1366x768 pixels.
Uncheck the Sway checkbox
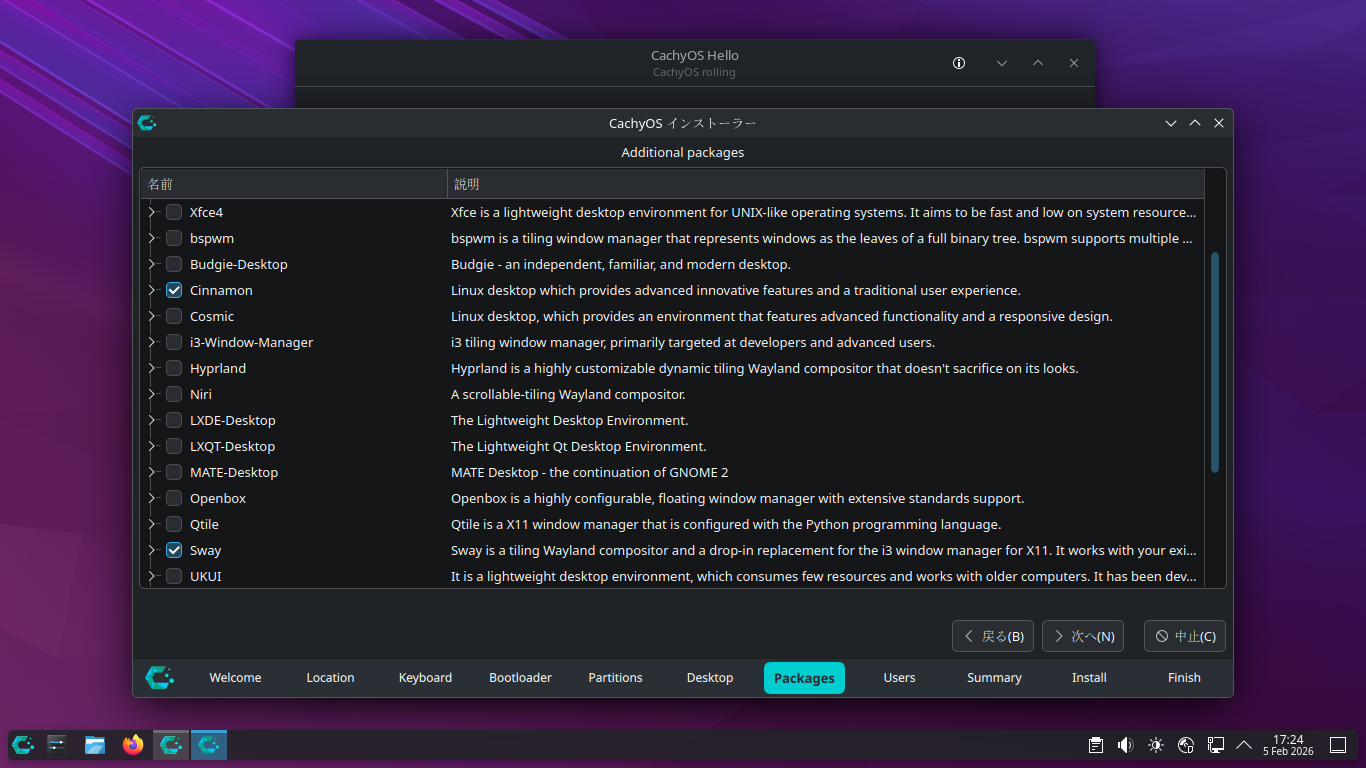(174, 550)
